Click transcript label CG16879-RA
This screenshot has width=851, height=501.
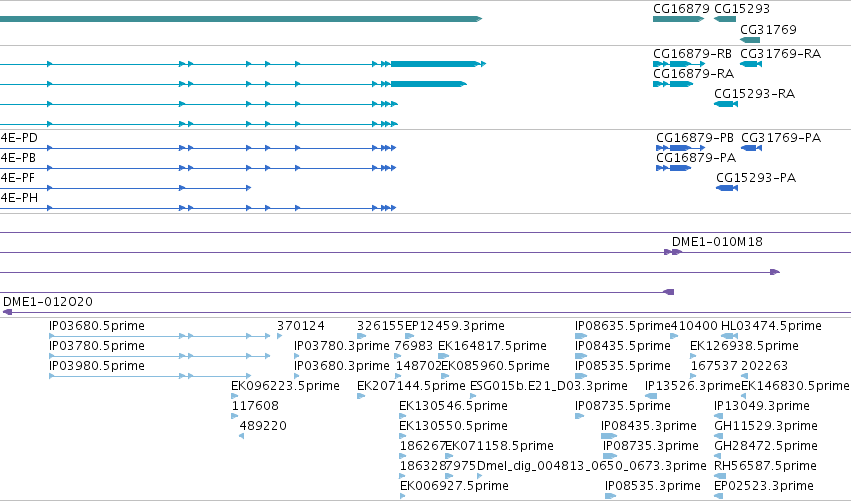click(694, 74)
